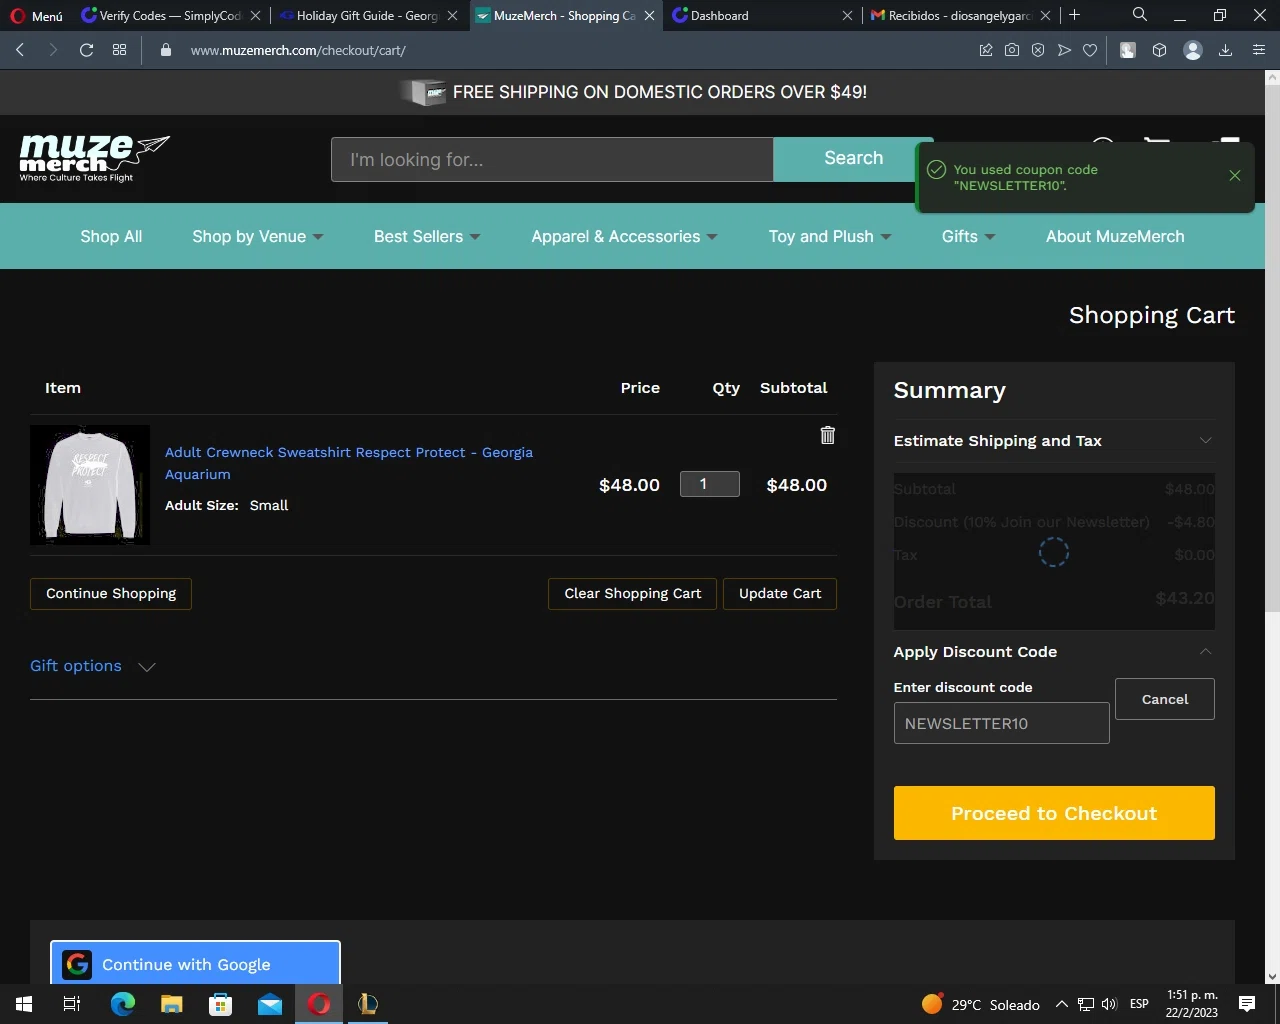The image size is (1280, 1024).
Task: Open browser downloads panel
Action: [x=1225, y=50]
